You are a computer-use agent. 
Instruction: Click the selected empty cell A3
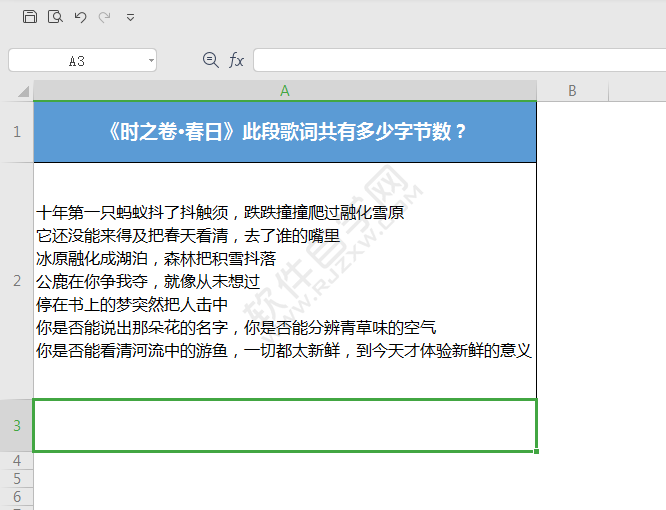(285, 425)
